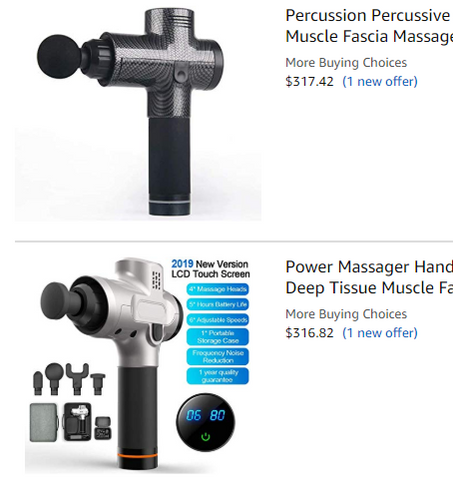Image resolution: width=453 pixels, height=480 pixels.
Task: Click the green power icon on LCD display
Action: click(x=206, y=437)
